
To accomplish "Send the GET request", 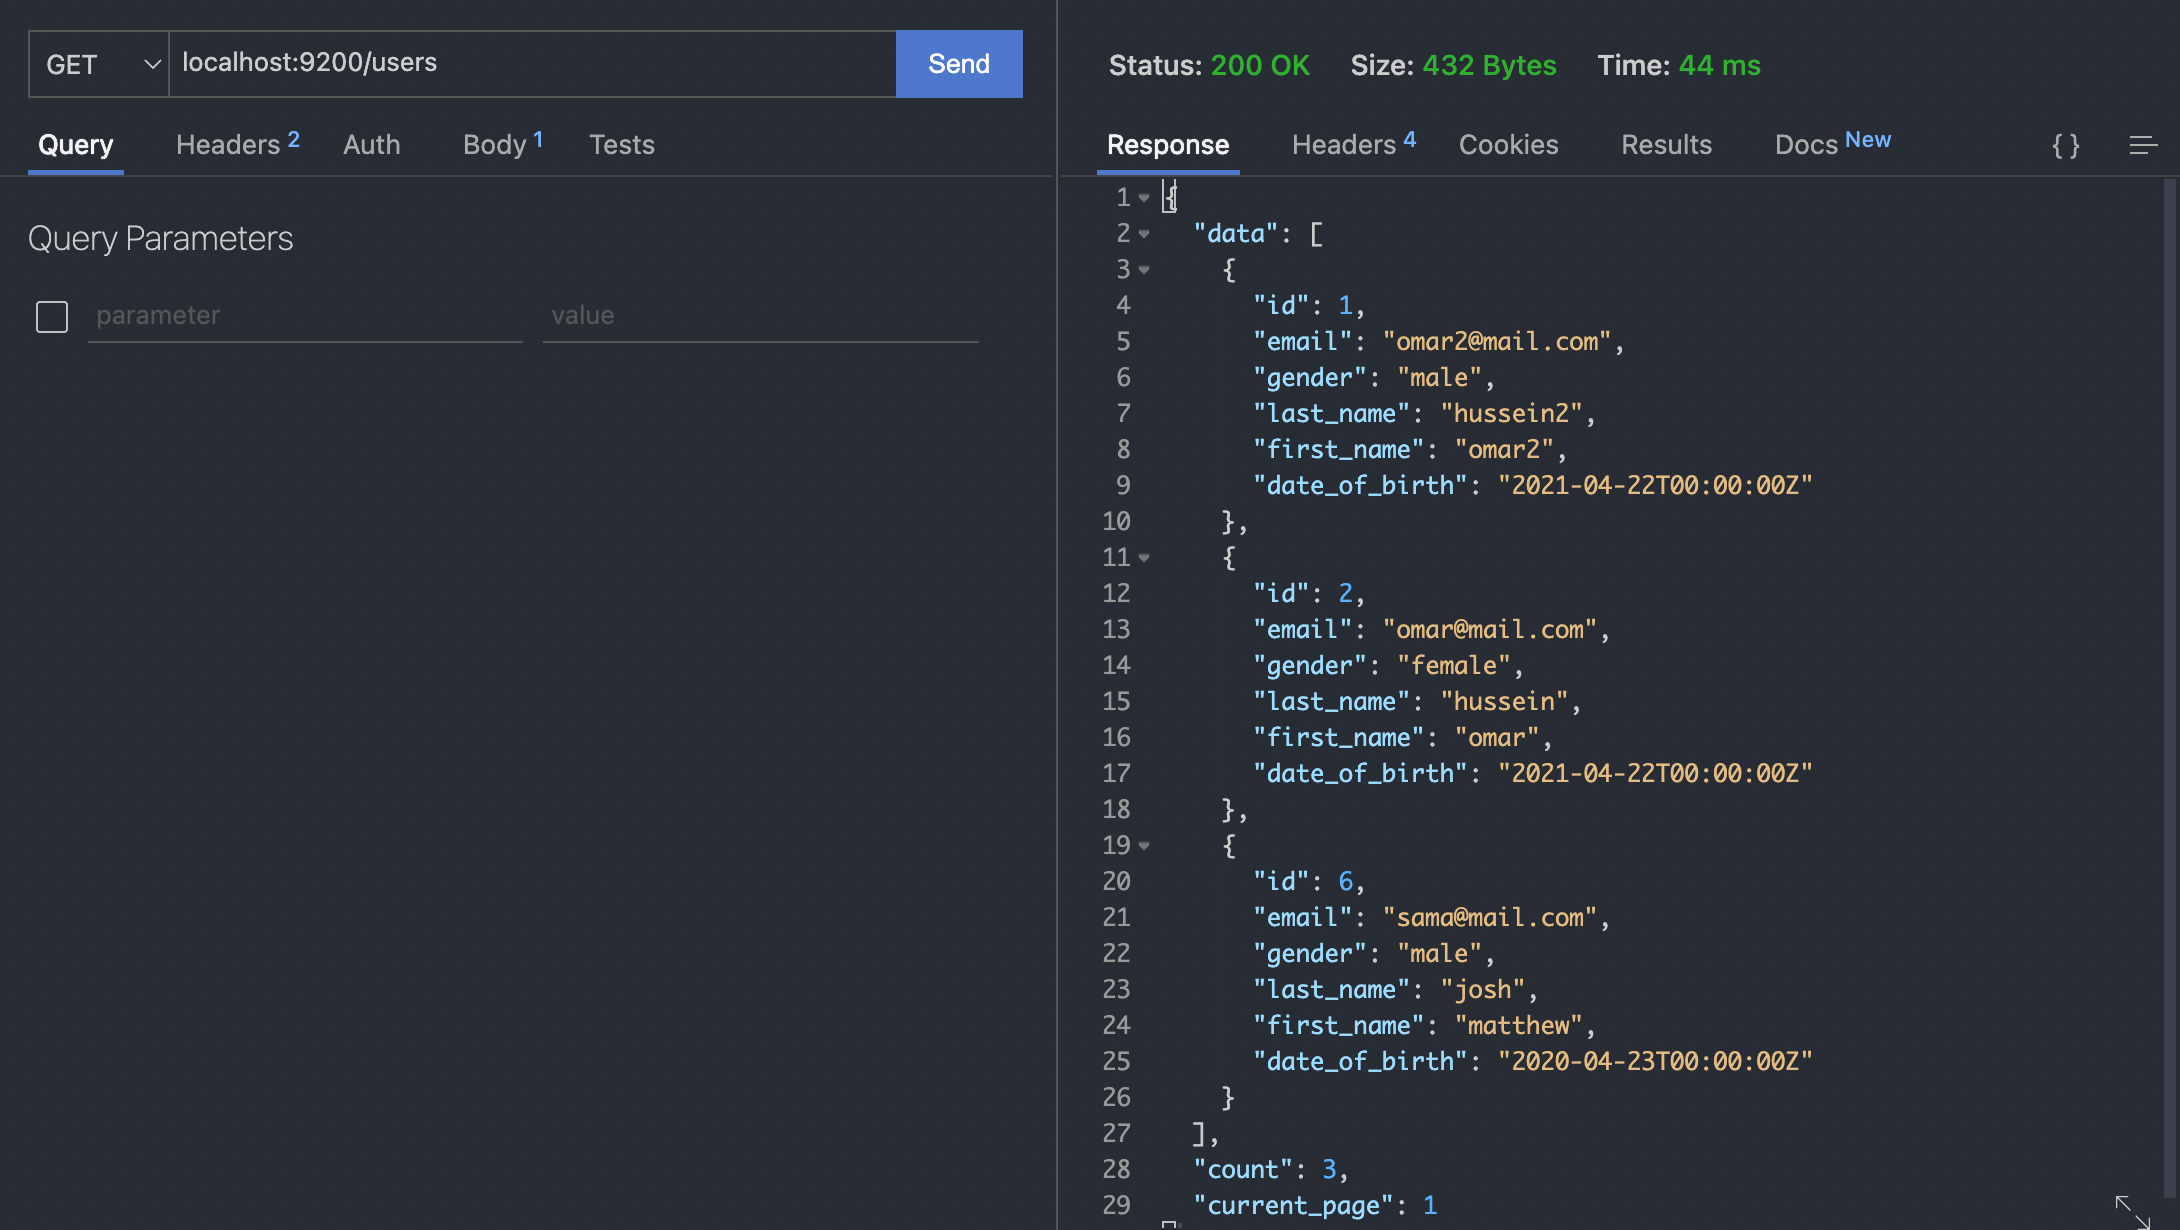I will coord(959,64).
